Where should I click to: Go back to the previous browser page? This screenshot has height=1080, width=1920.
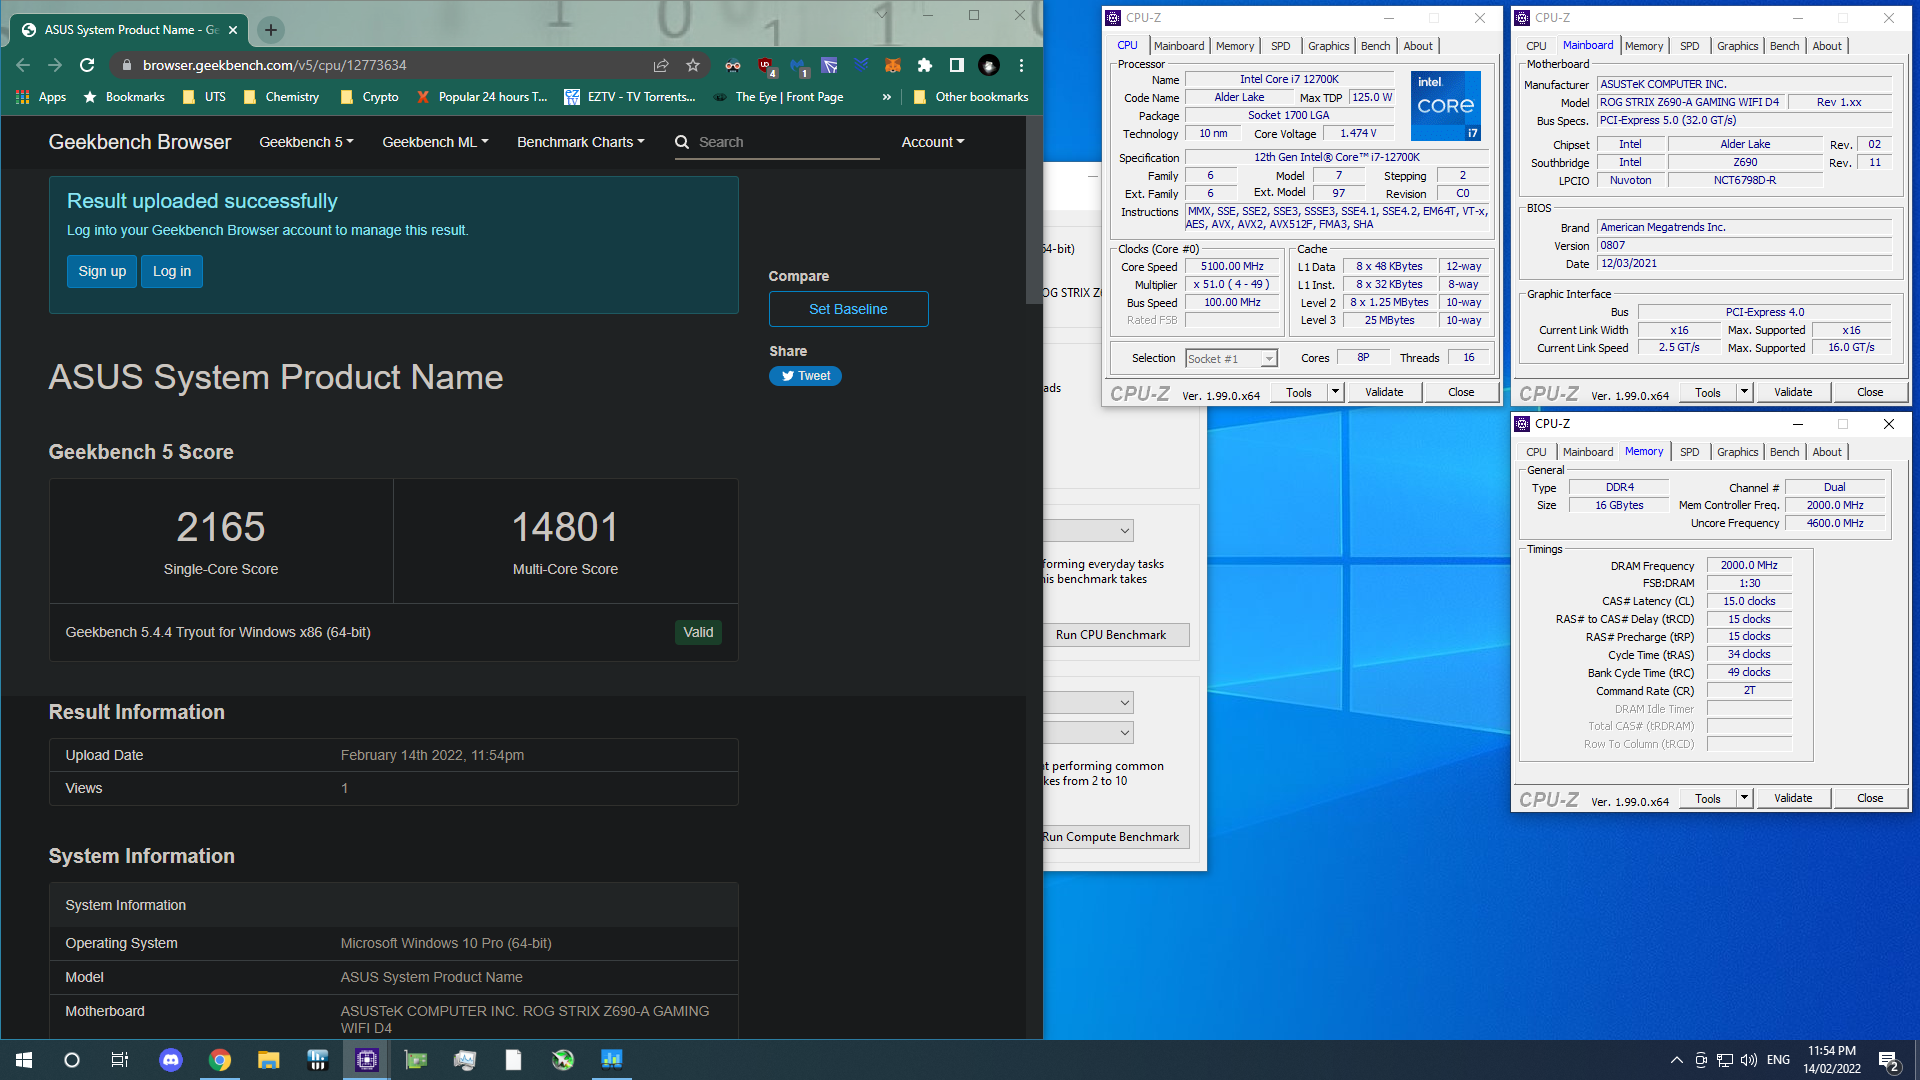pyautogui.click(x=23, y=65)
